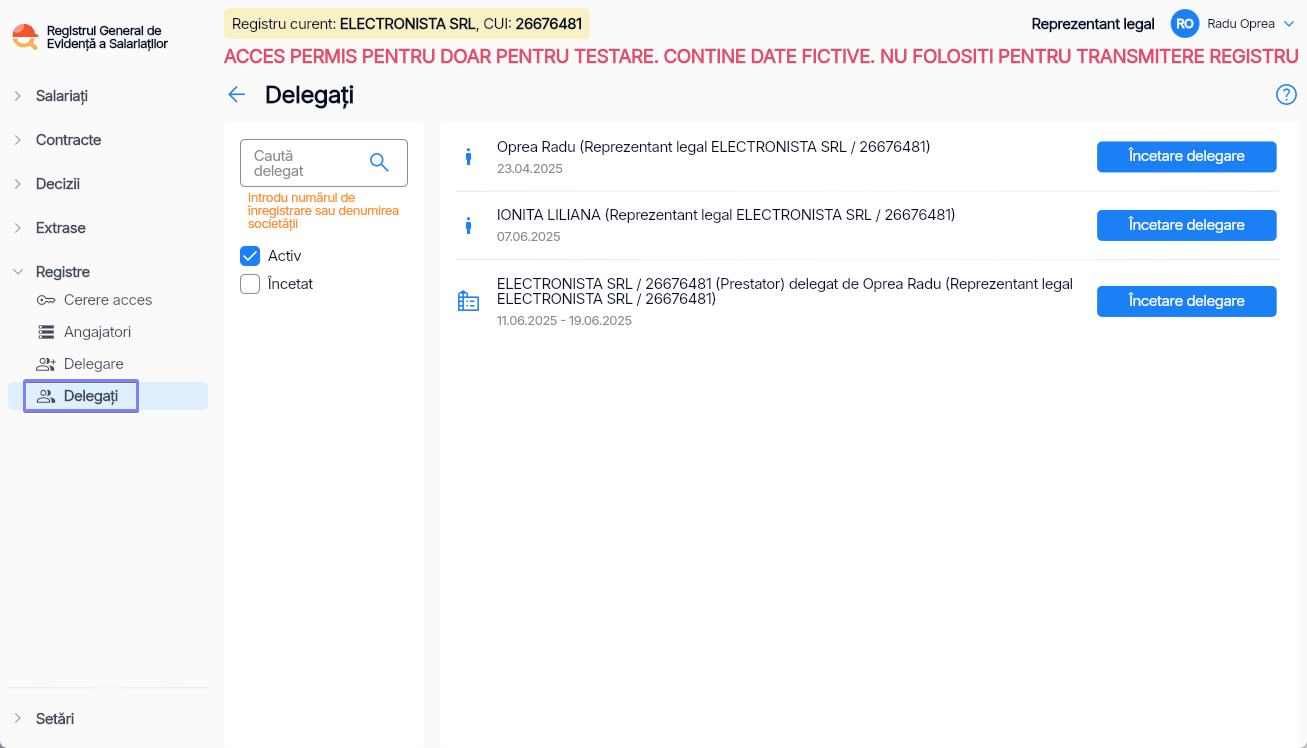1307x748 pixels.
Task: Click date range 11.06.2025 - 19.06.2025
Action: 564,321
